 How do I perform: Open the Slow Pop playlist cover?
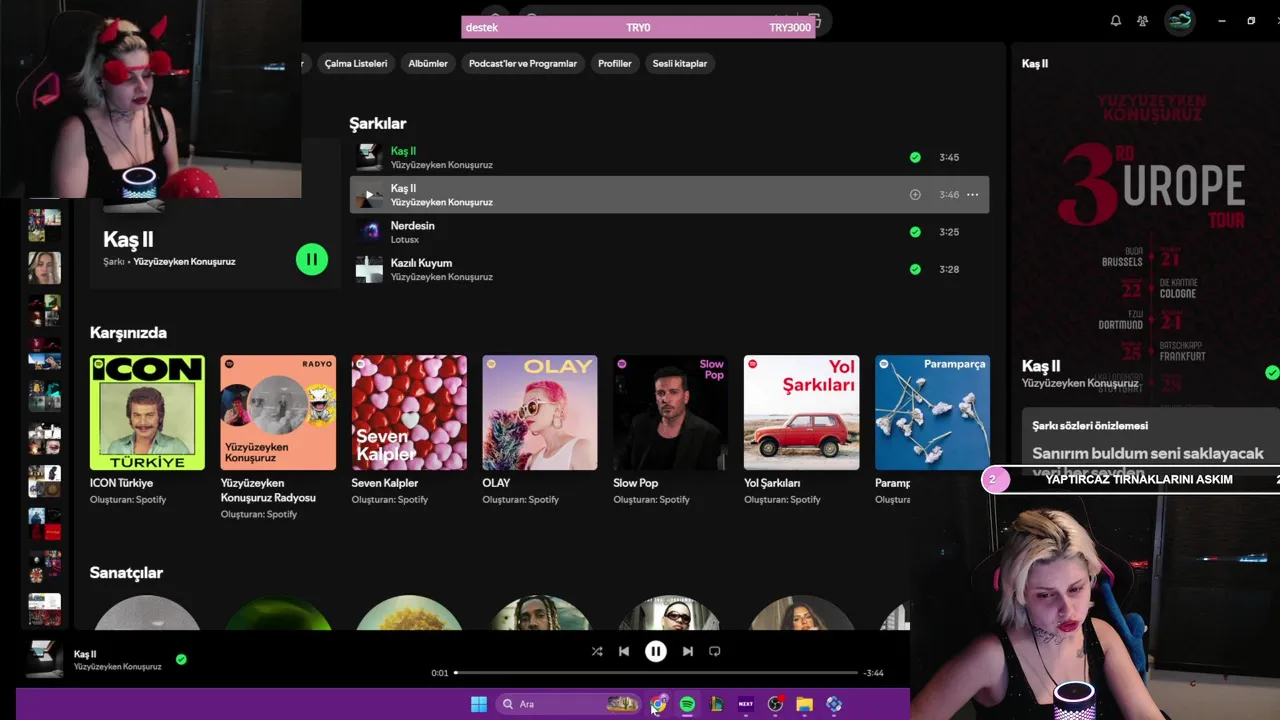[x=671, y=412]
